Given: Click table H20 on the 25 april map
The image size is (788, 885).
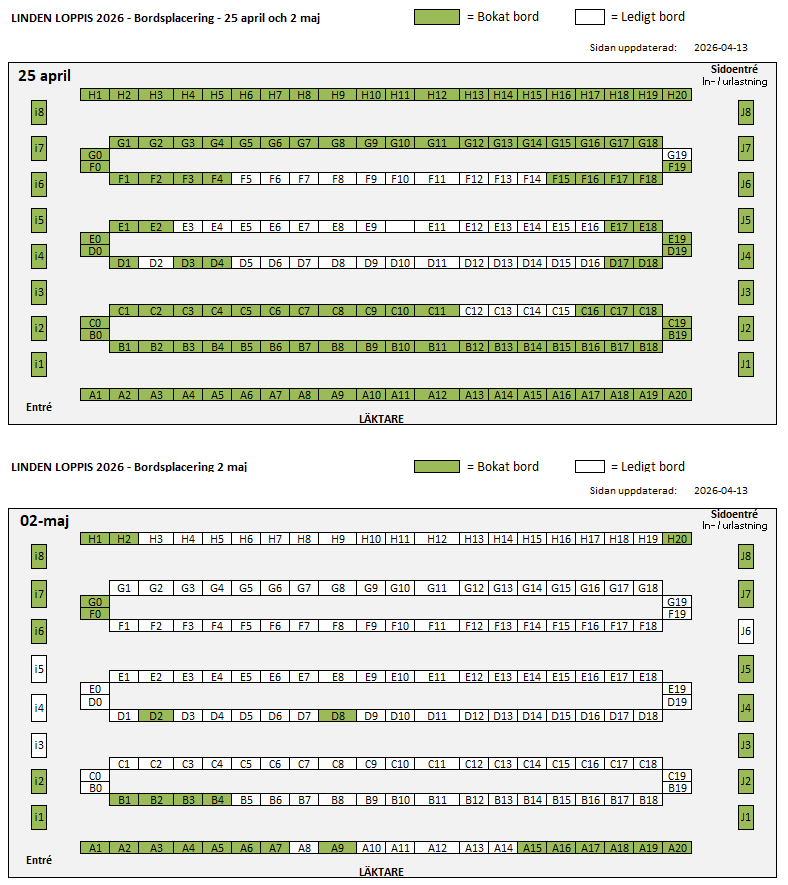Looking at the screenshot, I should tap(677, 95).
